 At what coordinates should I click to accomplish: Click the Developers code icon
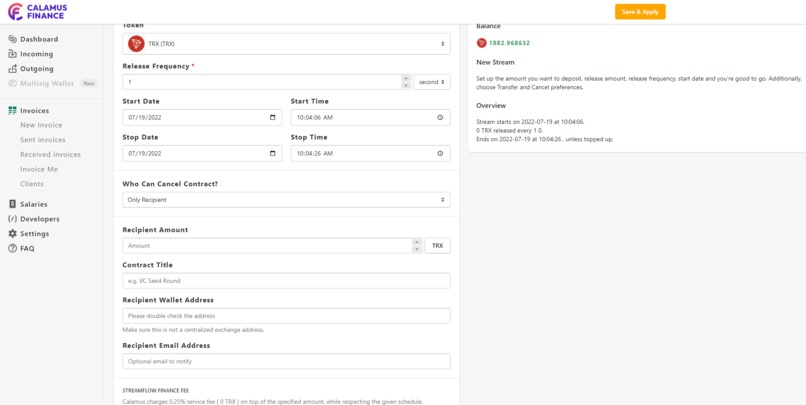pyautogui.click(x=13, y=219)
